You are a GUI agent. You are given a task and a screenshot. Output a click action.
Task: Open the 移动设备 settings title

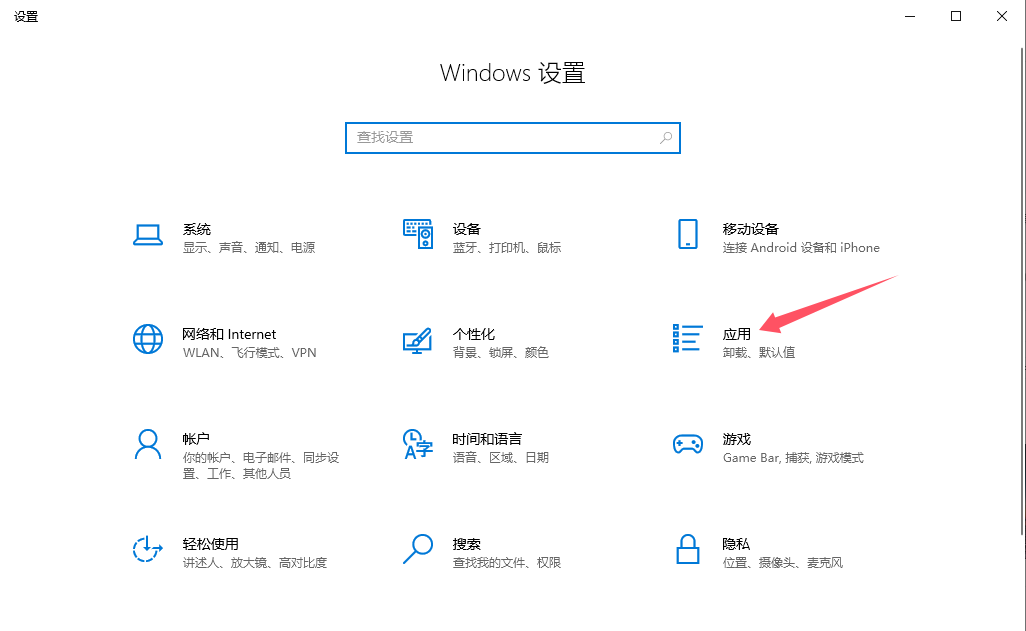pos(751,229)
